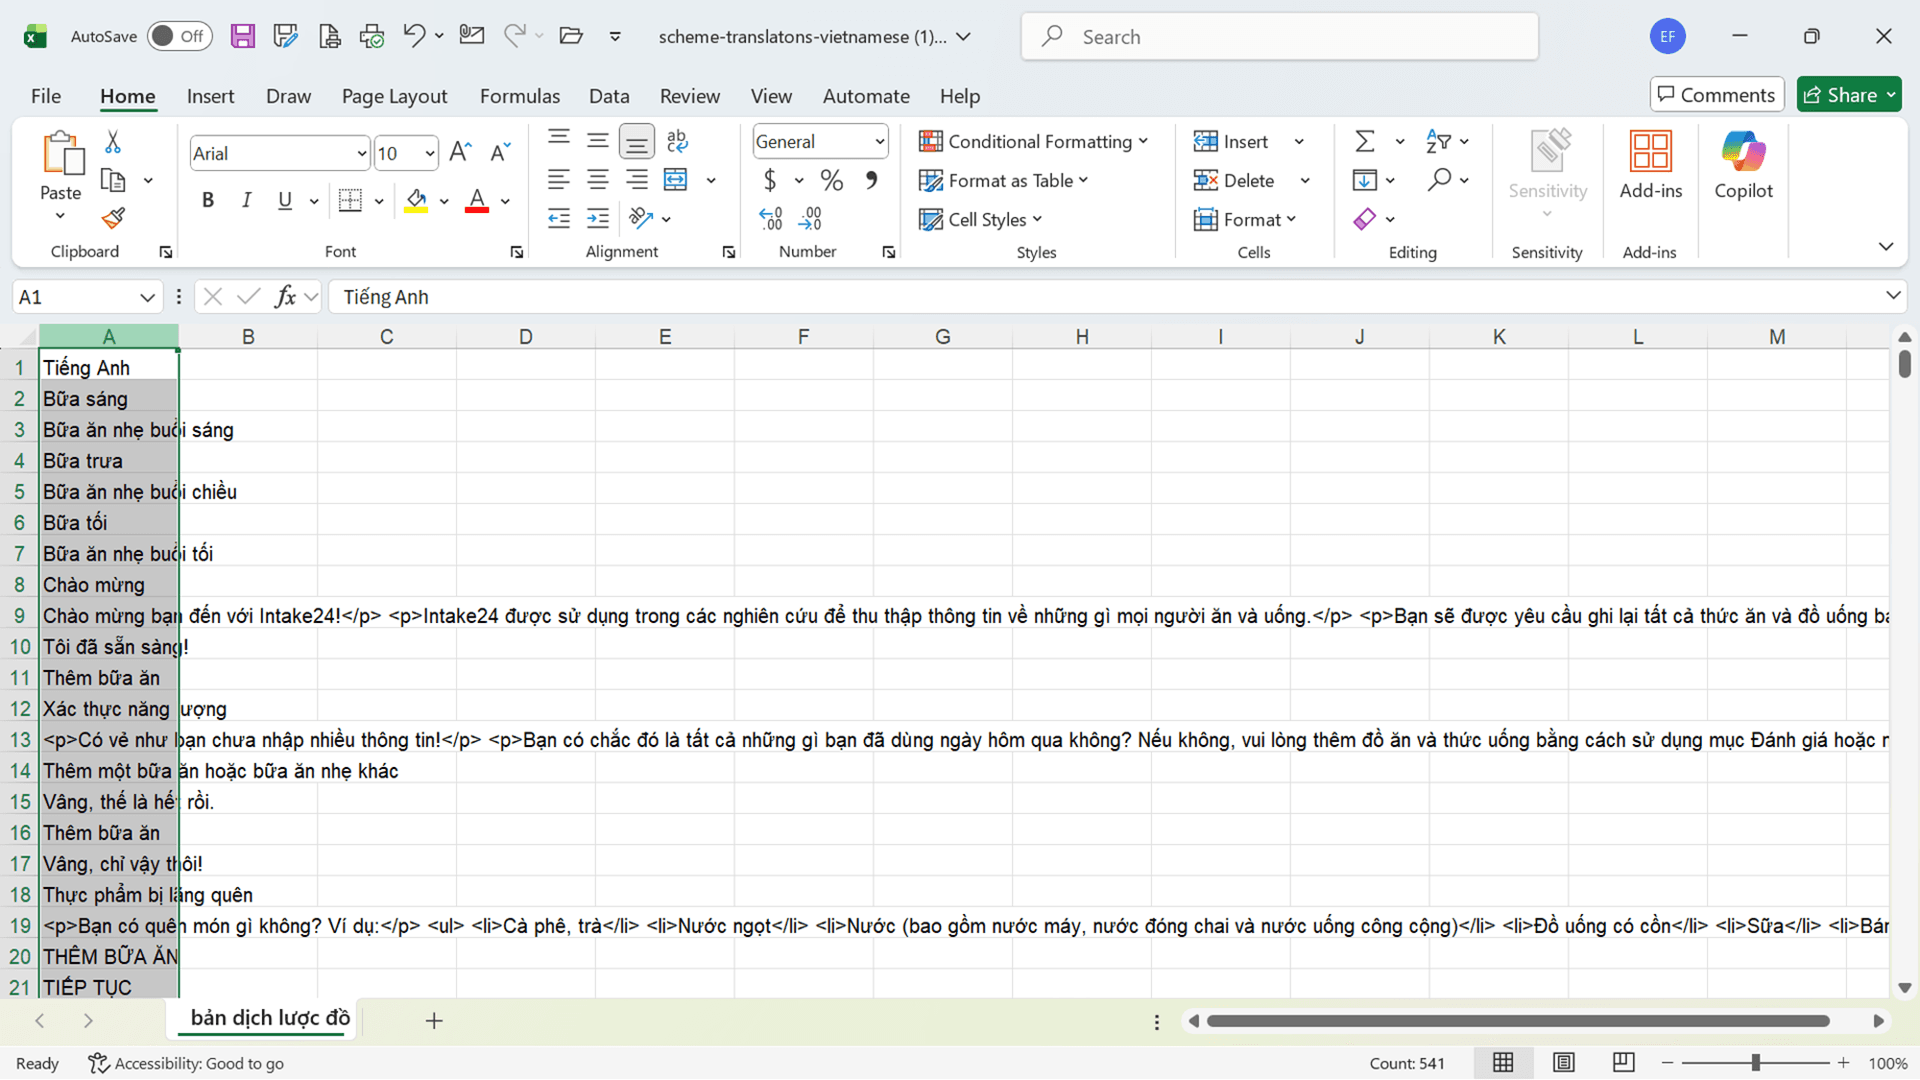
Task: Click the Increase Indent icon
Action: (598, 218)
